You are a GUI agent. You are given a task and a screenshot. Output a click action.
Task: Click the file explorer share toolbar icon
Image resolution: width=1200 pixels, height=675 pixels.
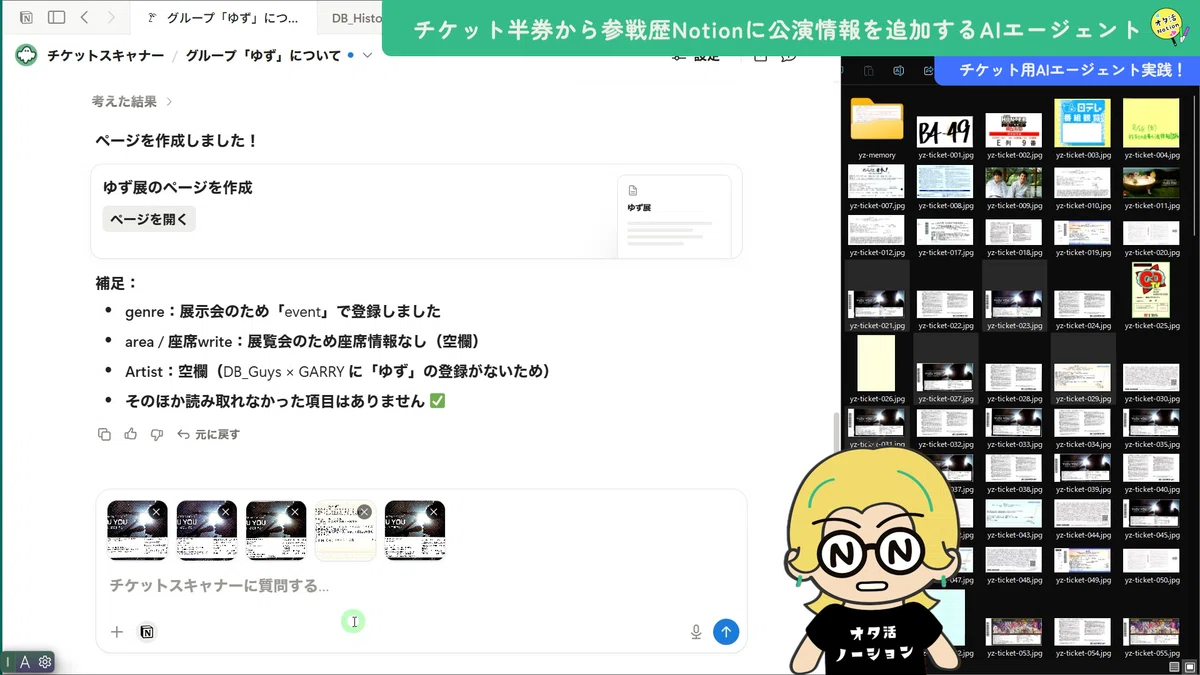pos(929,71)
